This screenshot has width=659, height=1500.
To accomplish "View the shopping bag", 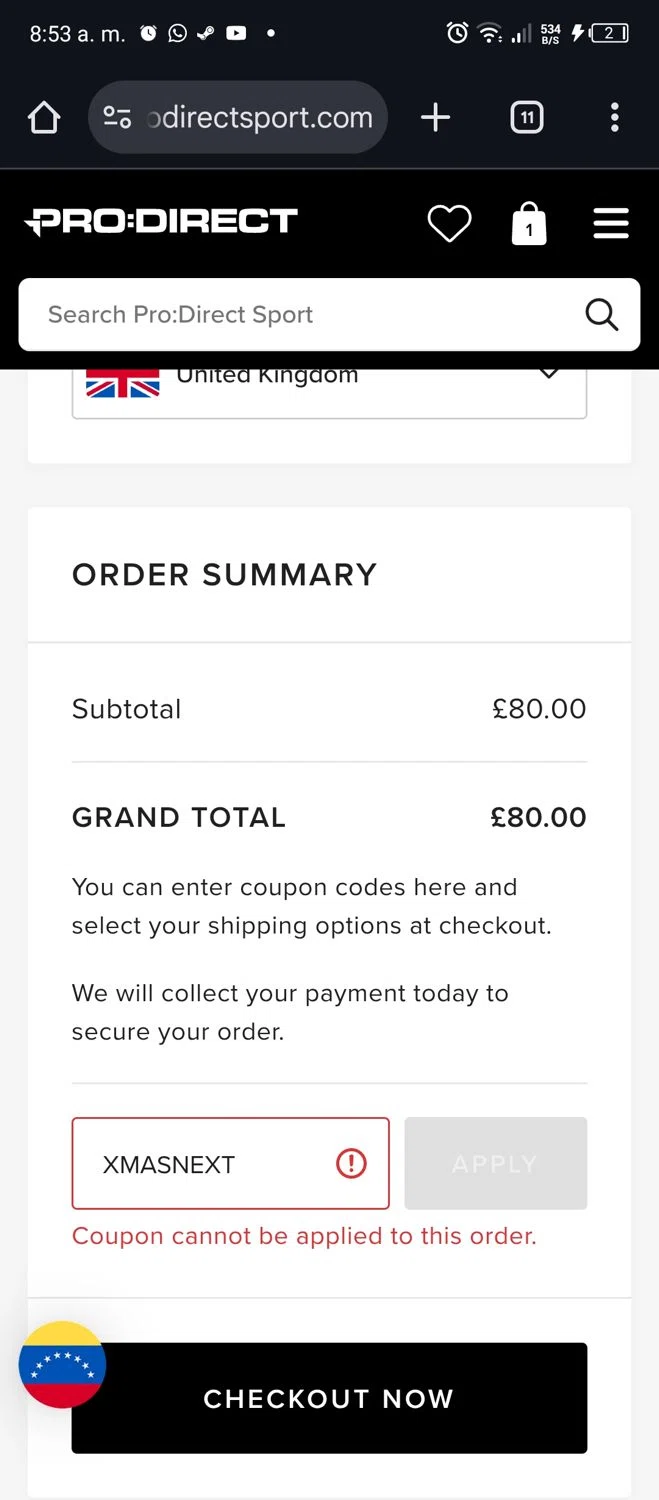I will 529,223.
